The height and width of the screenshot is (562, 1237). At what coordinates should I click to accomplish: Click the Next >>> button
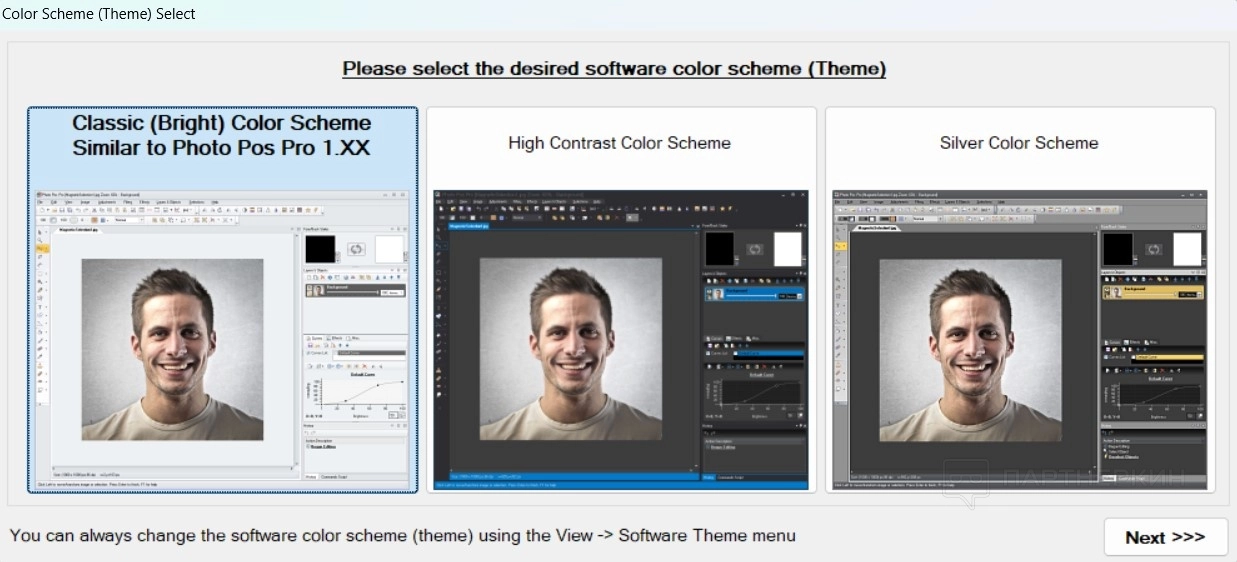click(x=1165, y=537)
